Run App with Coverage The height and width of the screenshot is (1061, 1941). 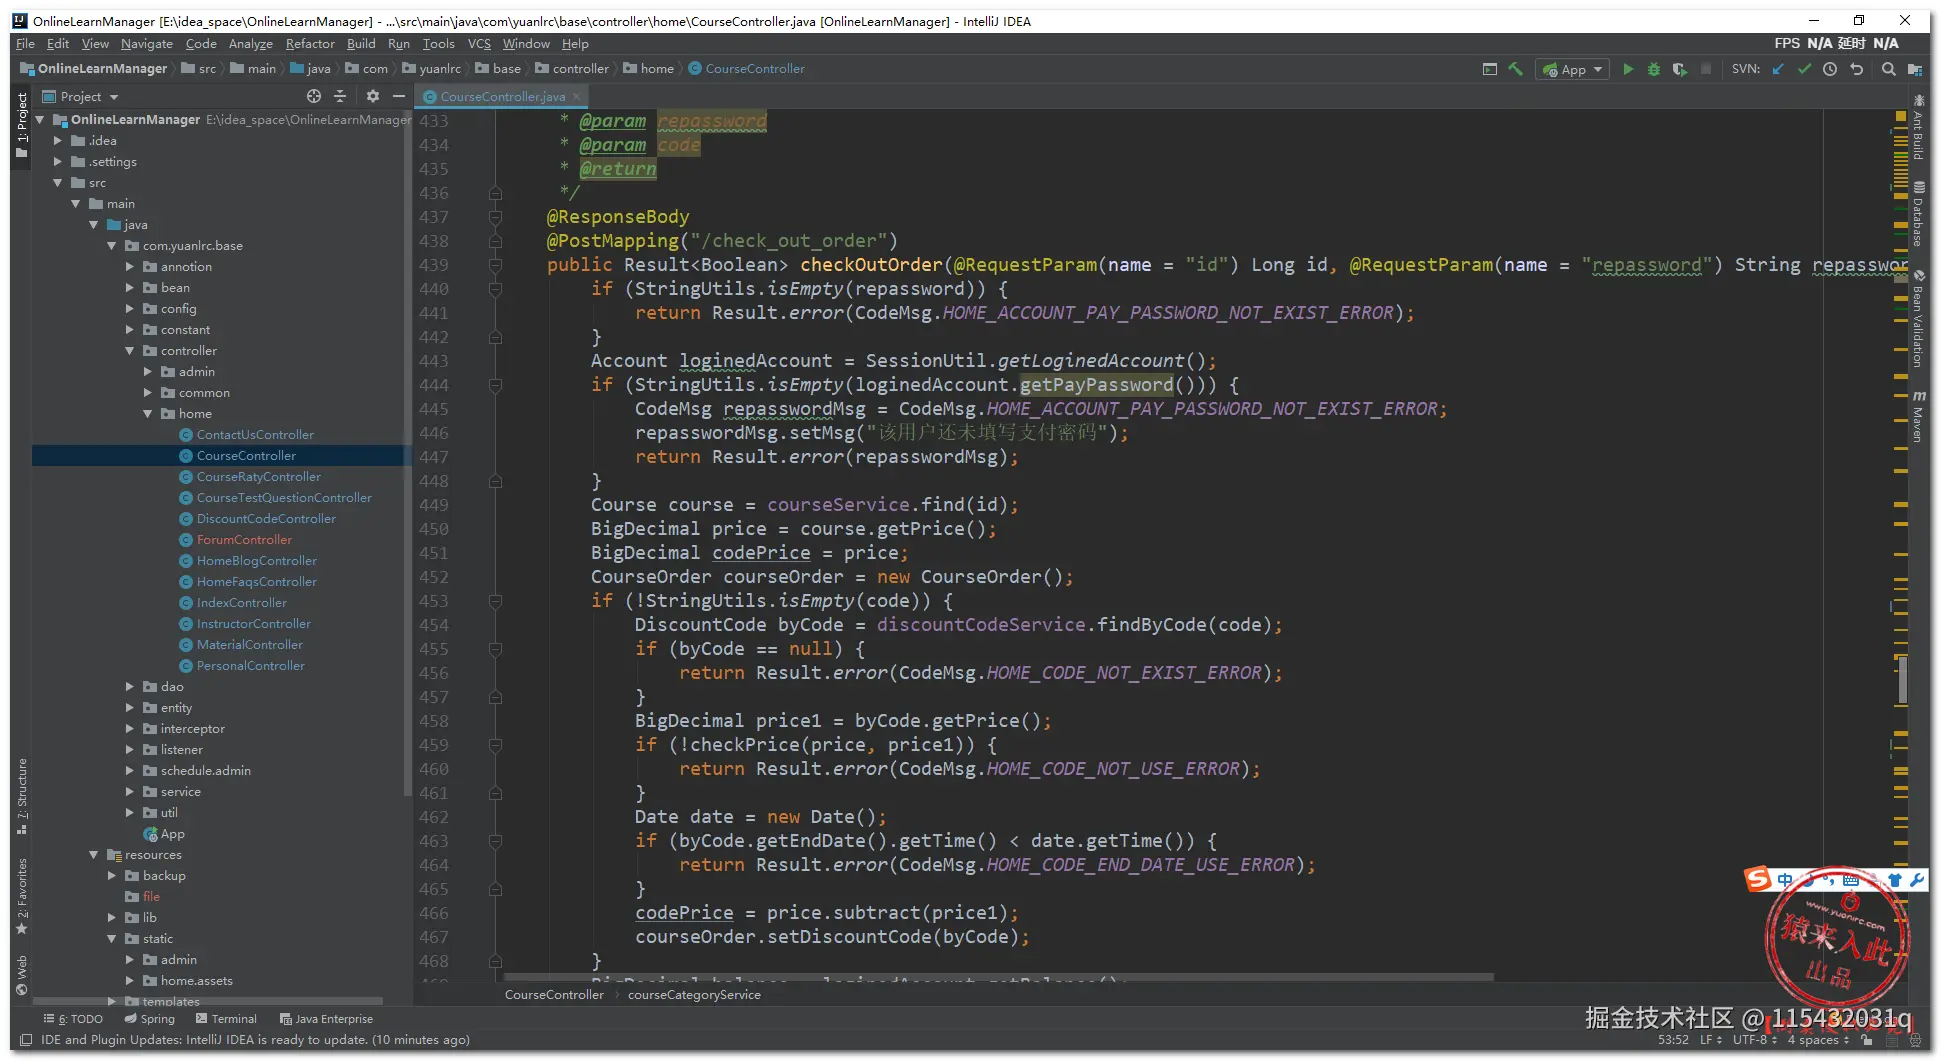tap(1680, 69)
